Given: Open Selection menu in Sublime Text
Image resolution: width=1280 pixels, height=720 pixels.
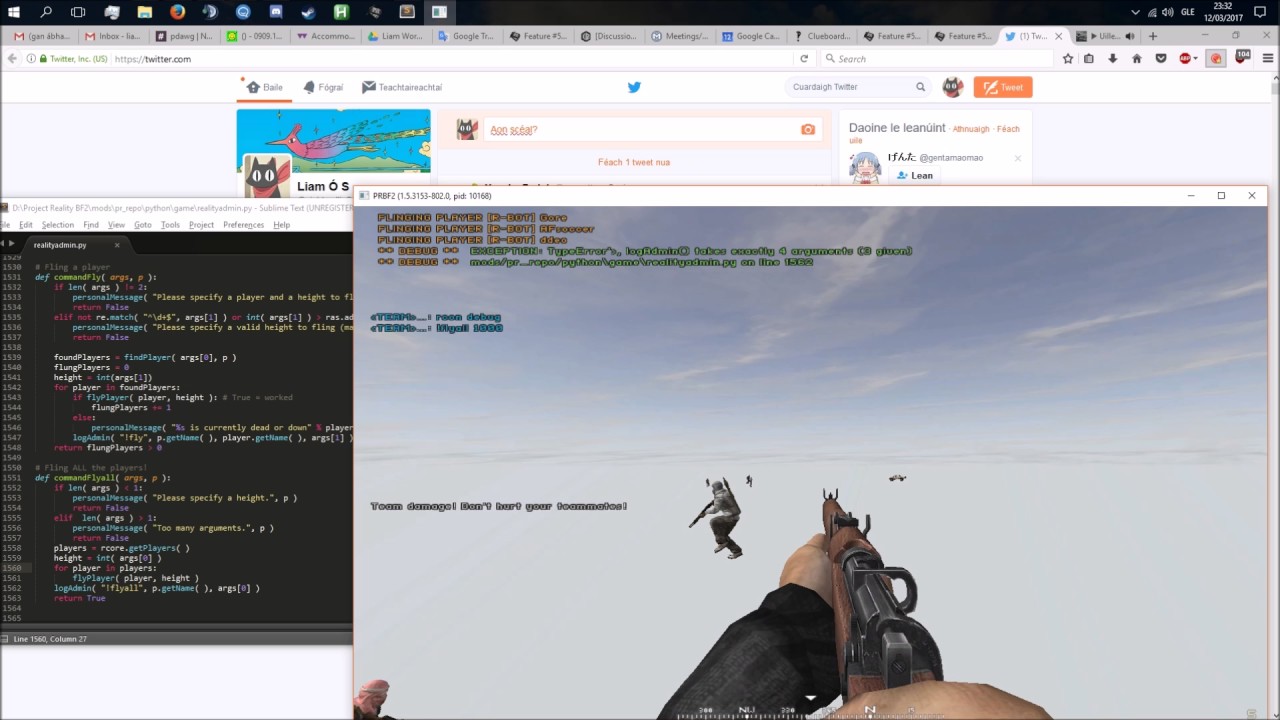Looking at the screenshot, I should (x=57, y=225).
